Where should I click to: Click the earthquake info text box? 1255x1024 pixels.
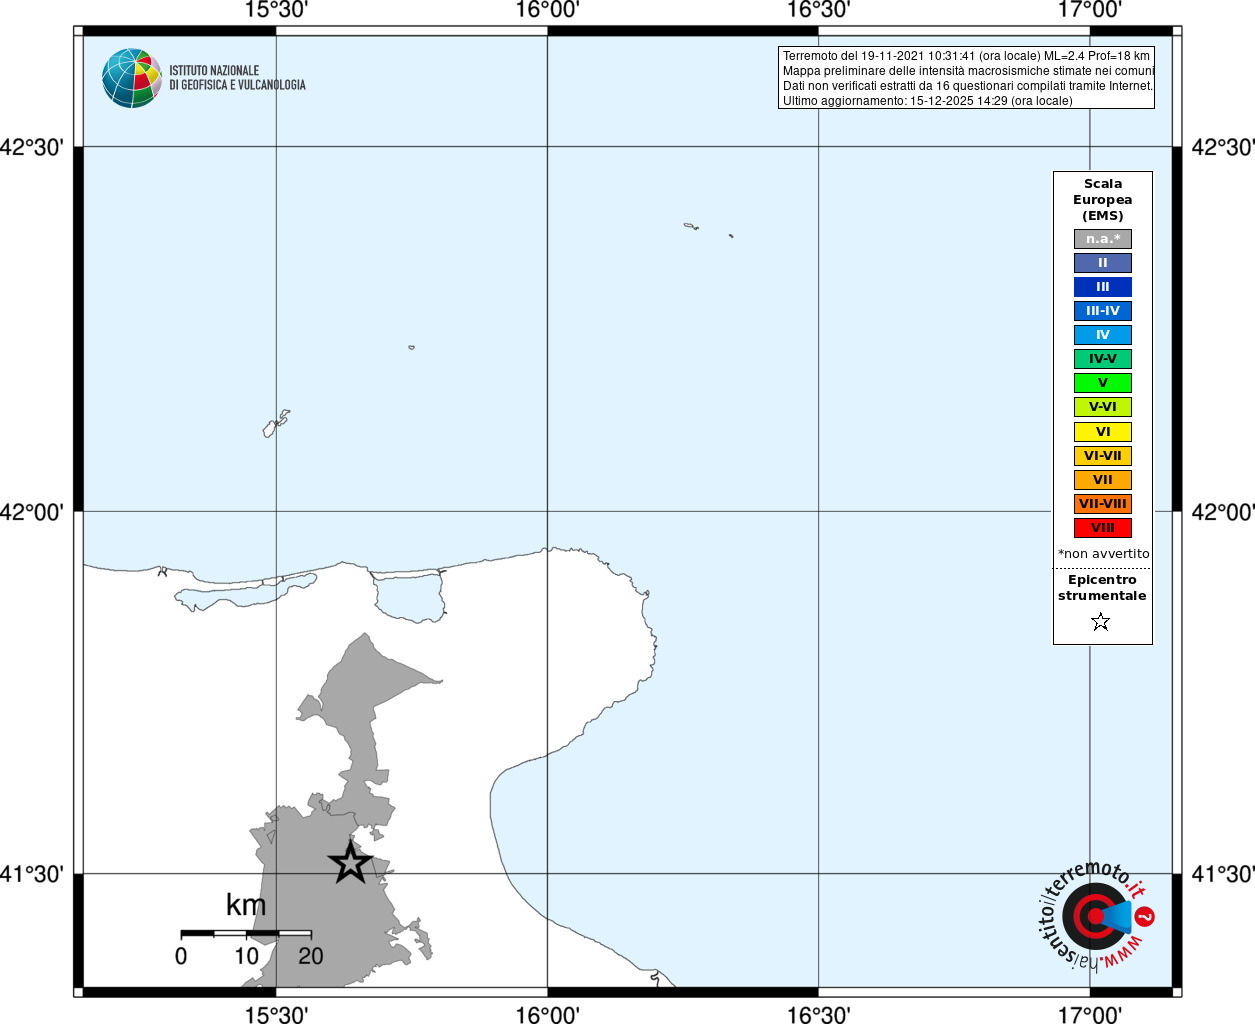966,78
